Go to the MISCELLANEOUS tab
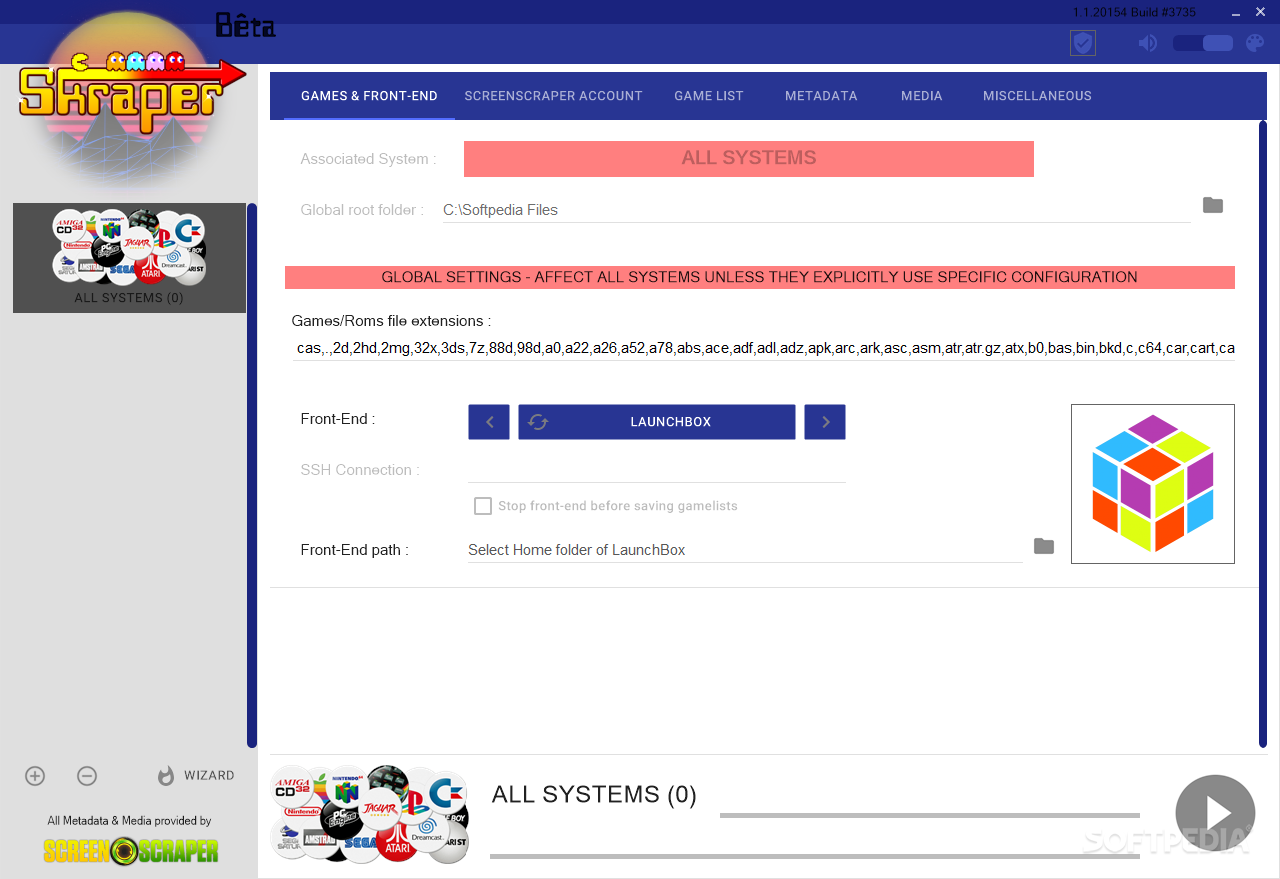The width and height of the screenshot is (1280, 879). click(x=1037, y=96)
